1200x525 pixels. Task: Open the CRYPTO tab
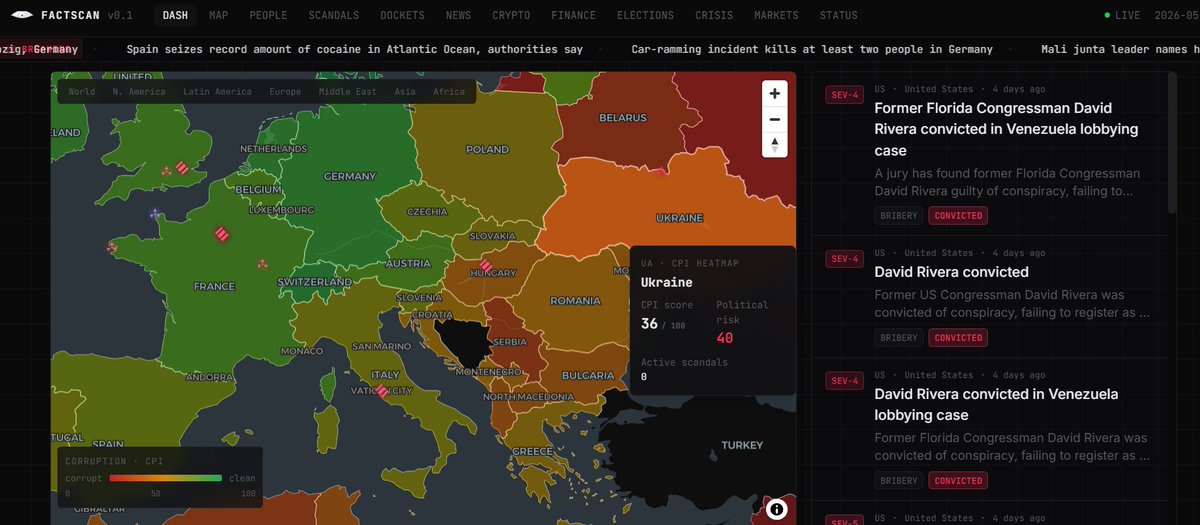click(511, 16)
